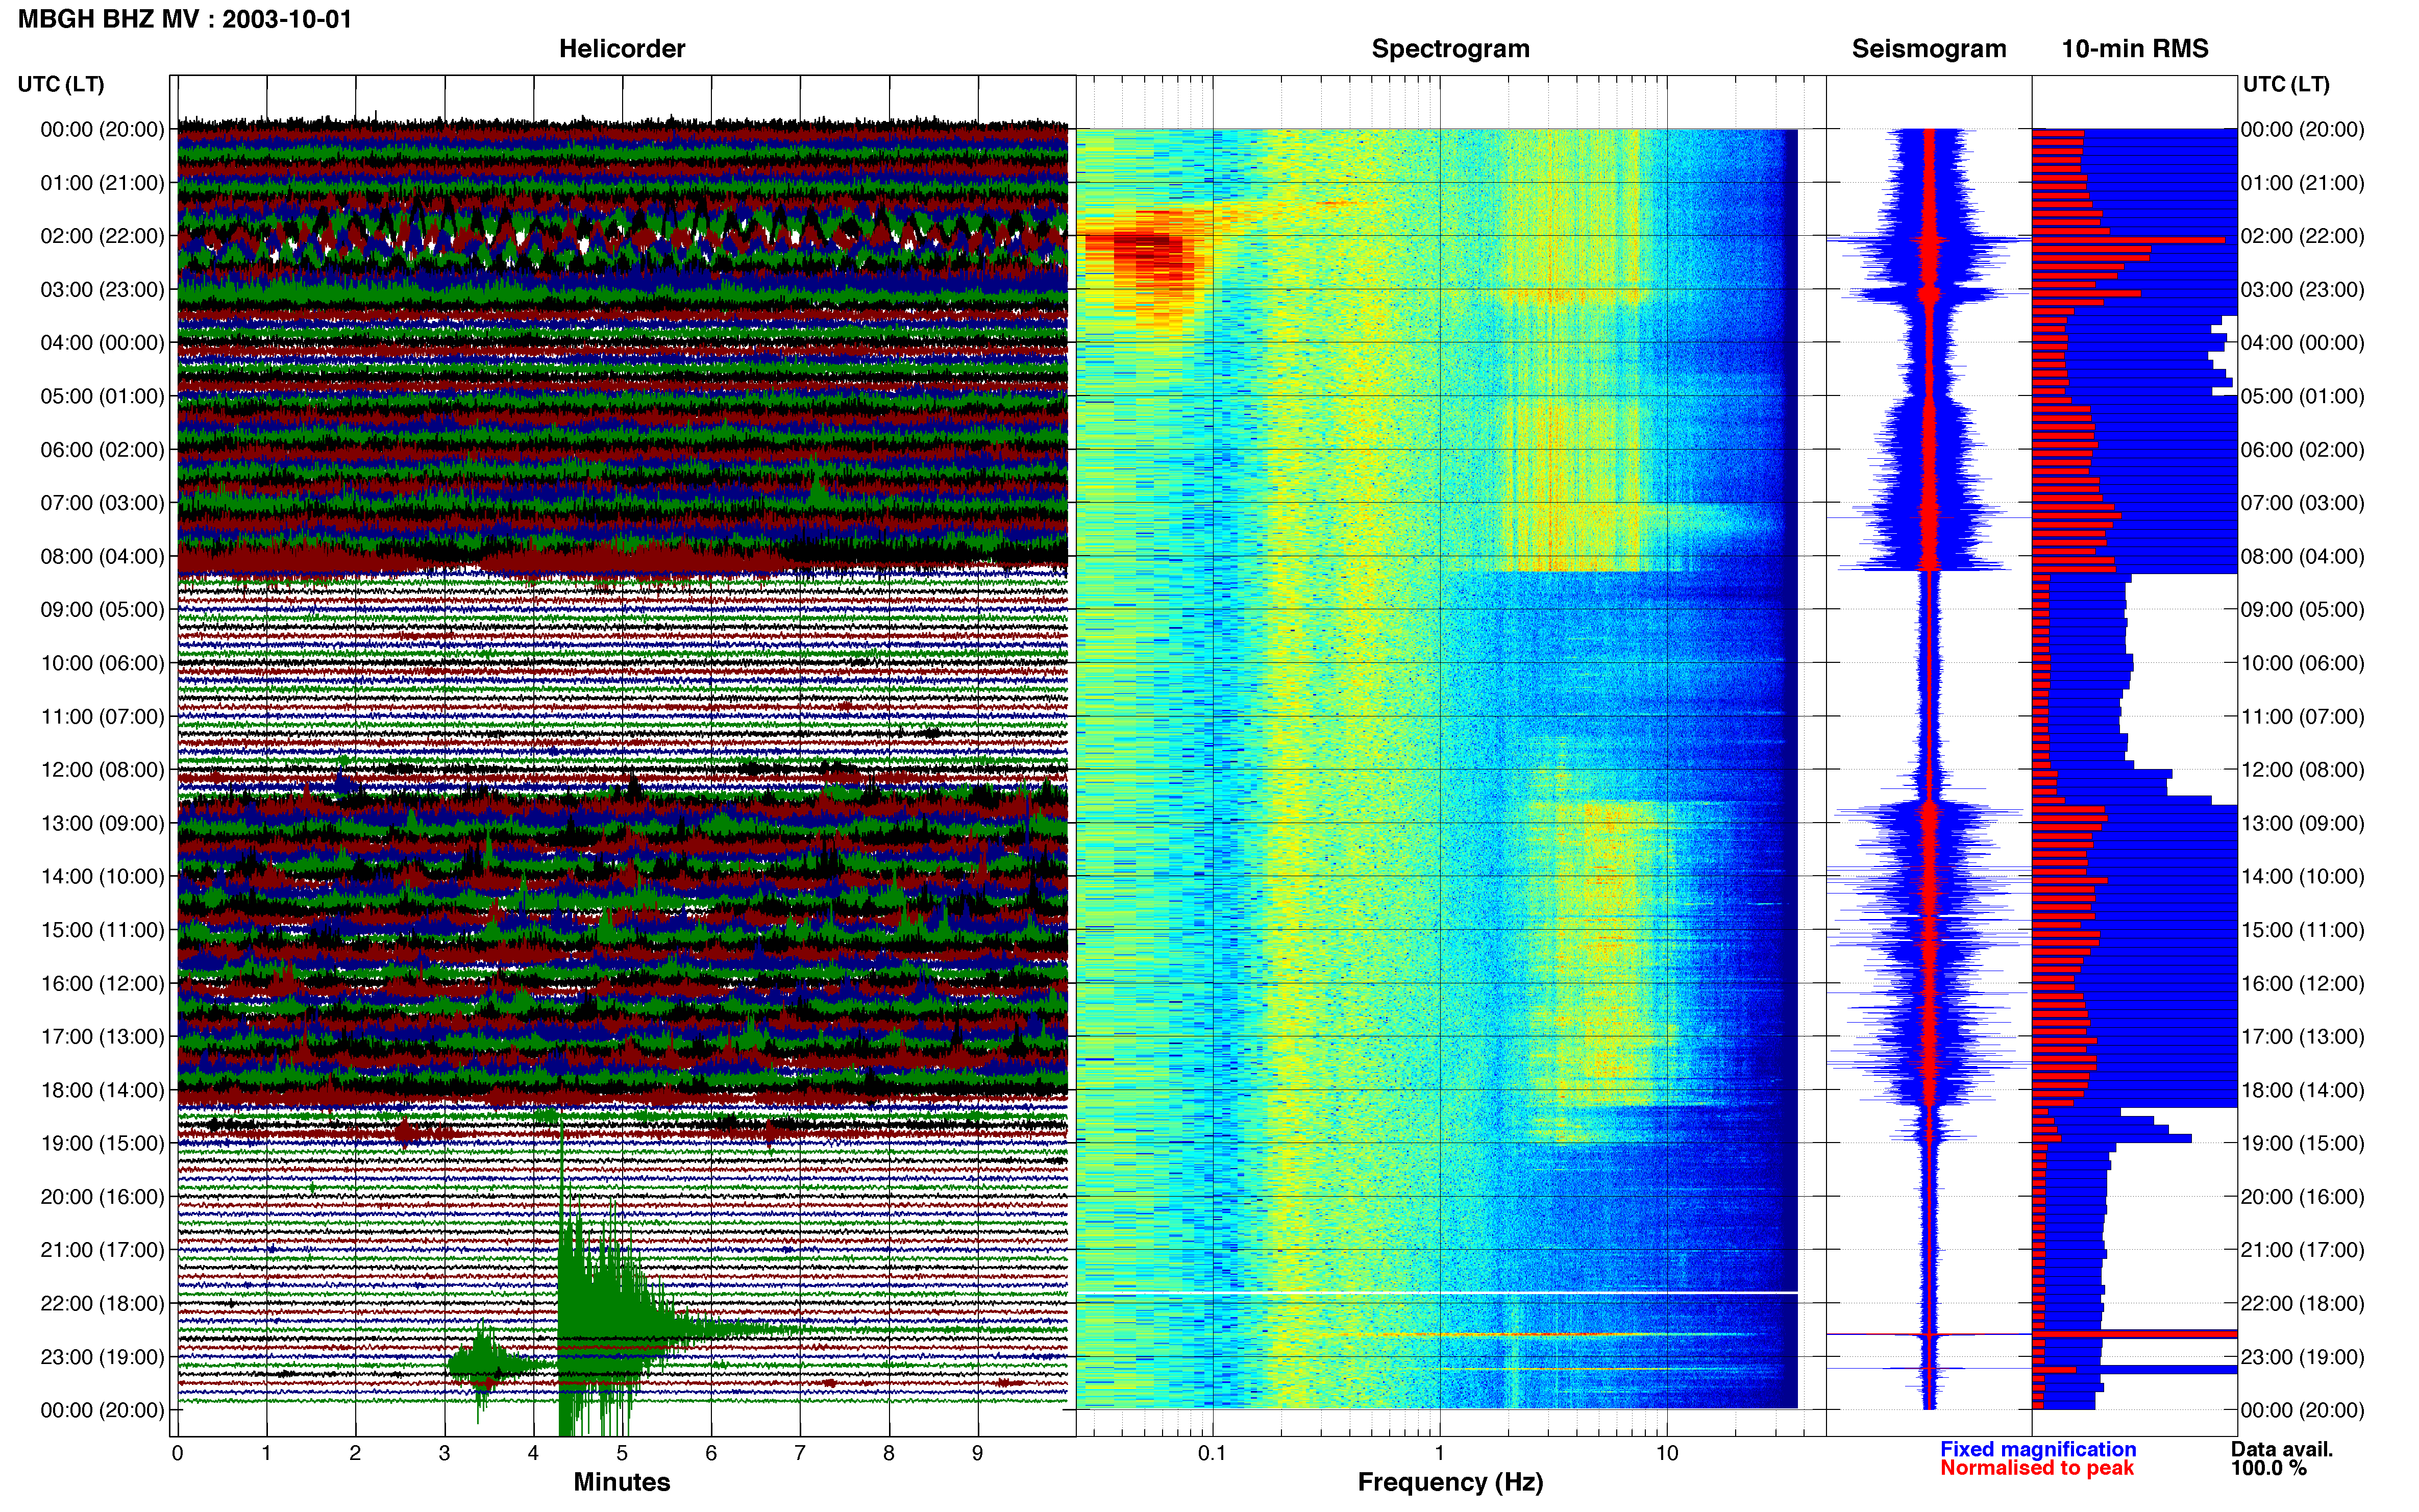
Task: Click the left '18:00 (14:00)' time label
Action: 102,1090
